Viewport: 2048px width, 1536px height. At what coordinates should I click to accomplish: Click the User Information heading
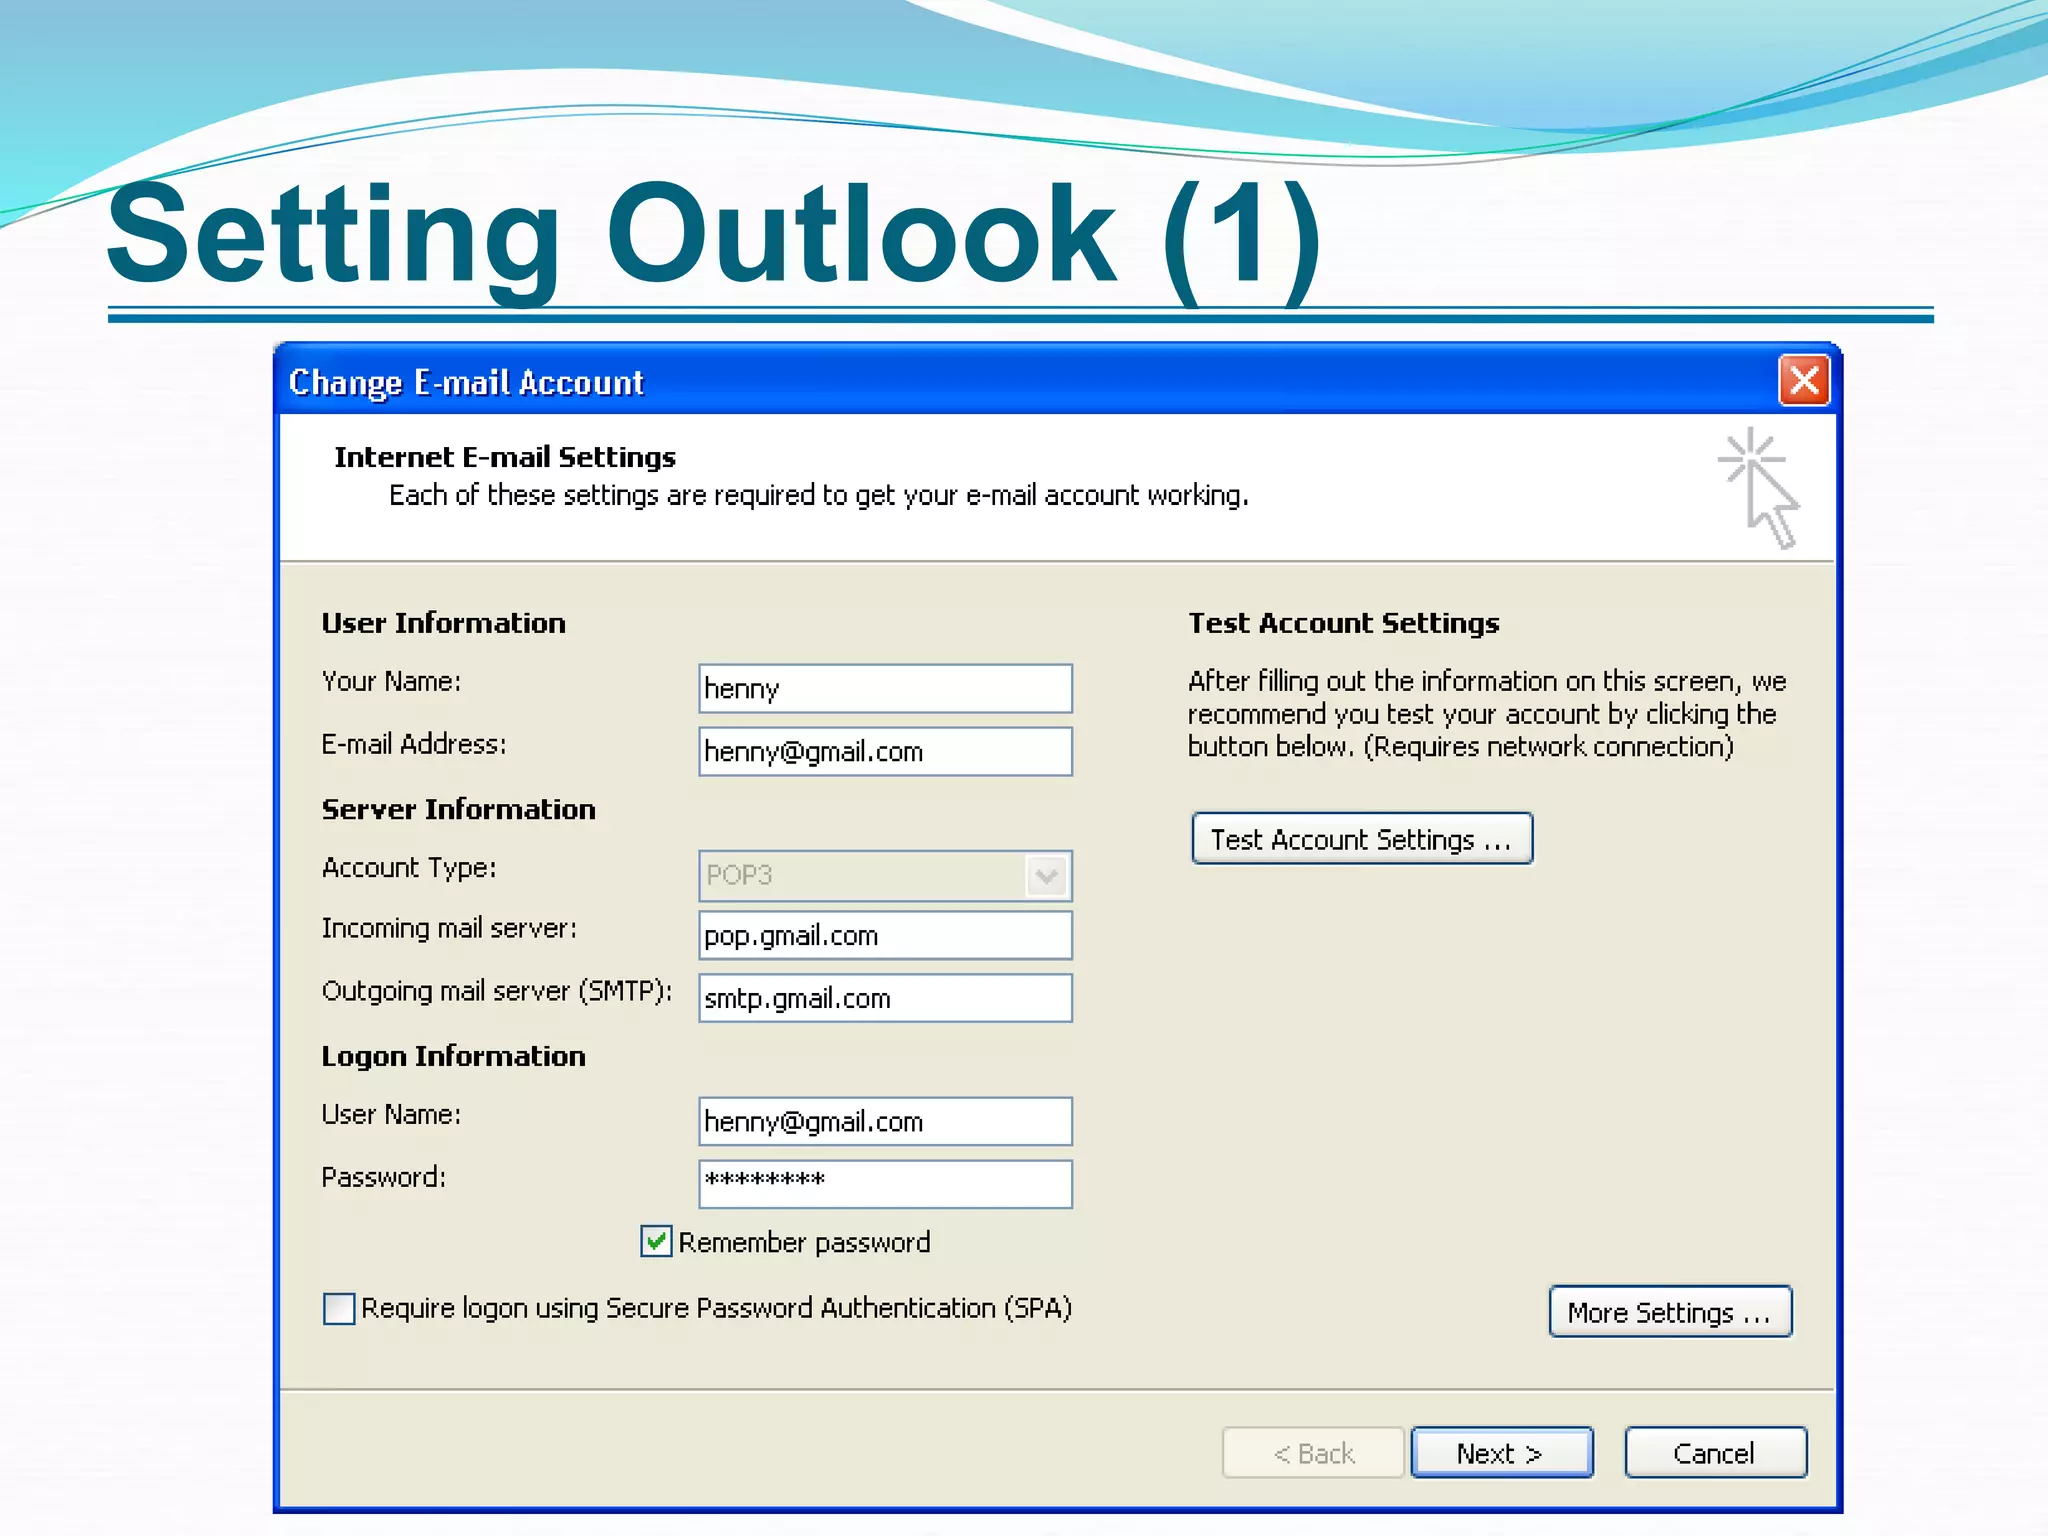443,623
